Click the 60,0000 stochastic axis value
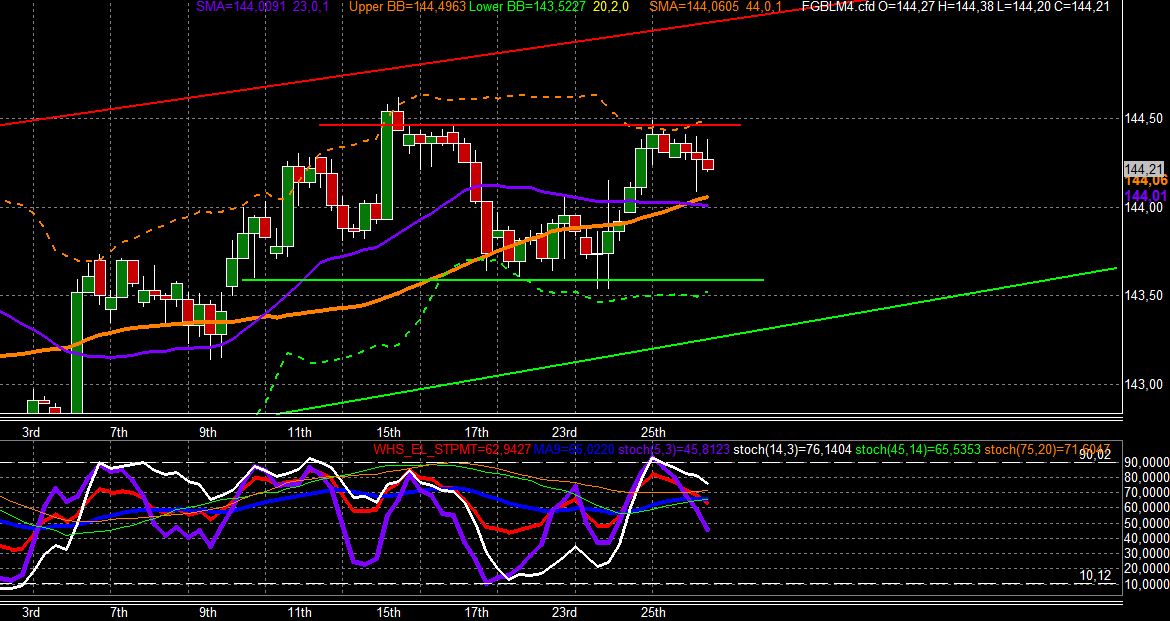This screenshot has height=621, width=1170. (x=1148, y=508)
